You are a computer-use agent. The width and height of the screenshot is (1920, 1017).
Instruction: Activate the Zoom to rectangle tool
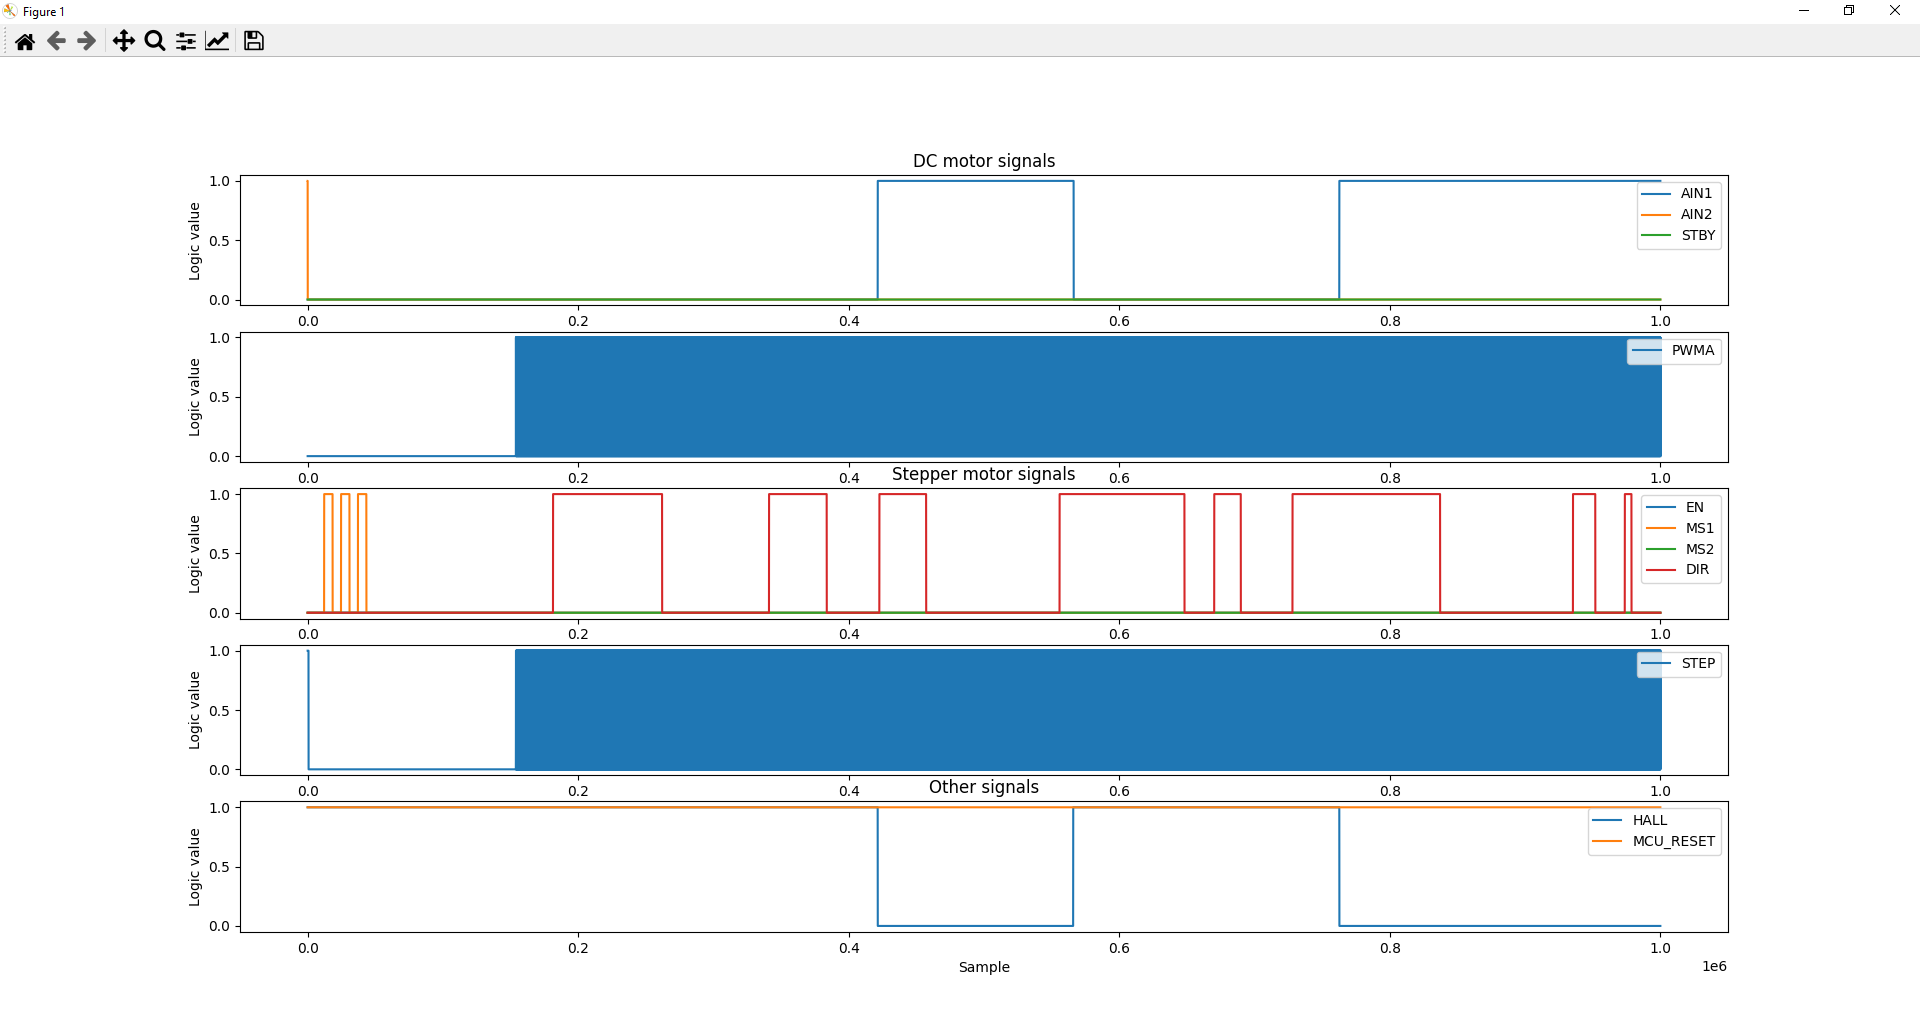tap(155, 41)
